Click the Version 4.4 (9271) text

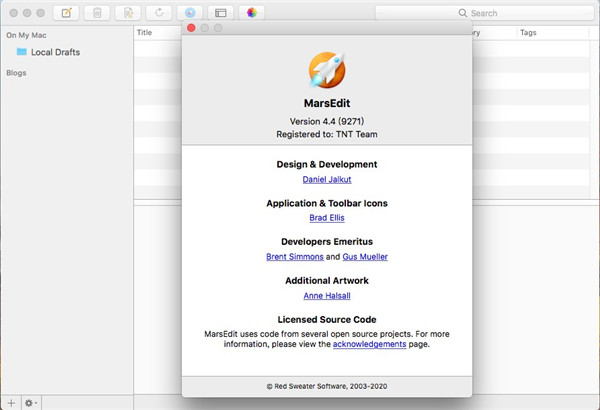coord(327,121)
